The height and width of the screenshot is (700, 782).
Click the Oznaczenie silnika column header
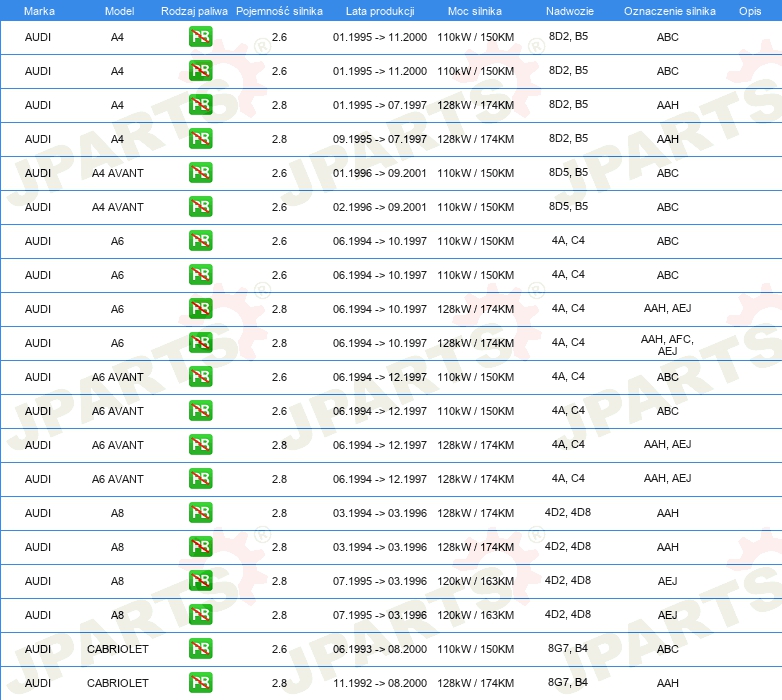pyautogui.click(x=669, y=11)
